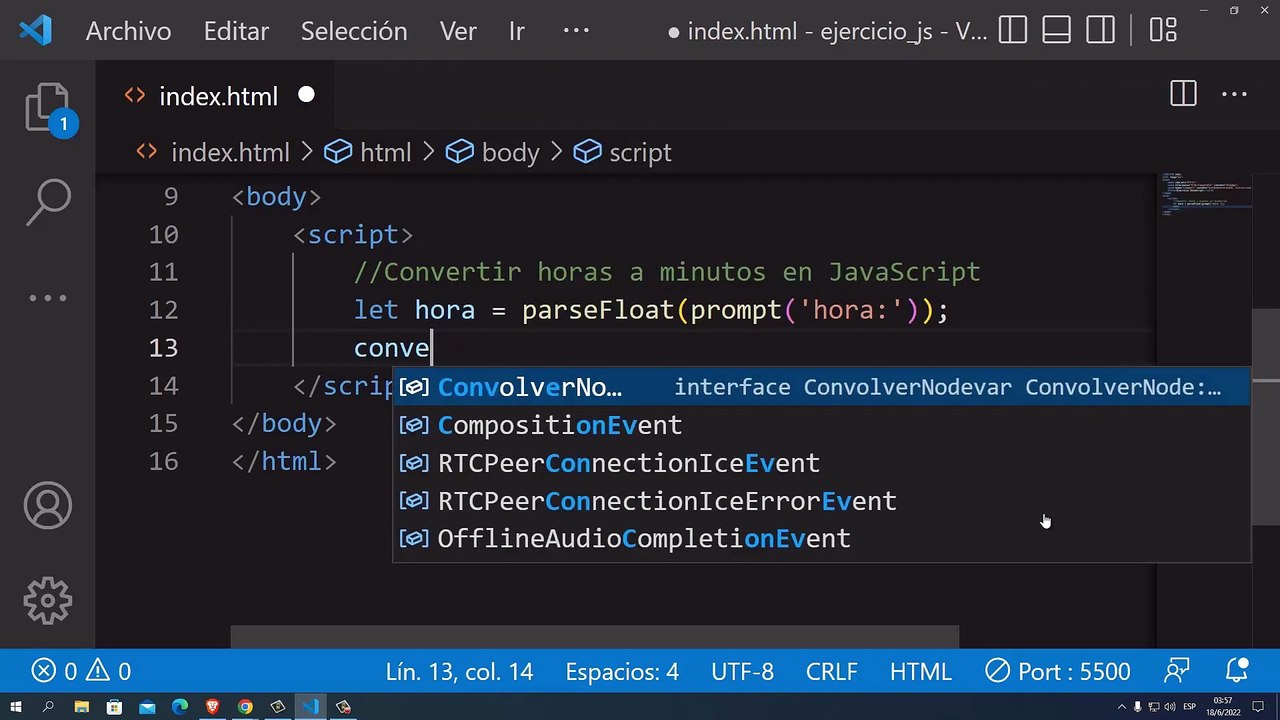Click the errors and warnings status indicator
The height and width of the screenshot is (720, 1280).
click(81, 671)
